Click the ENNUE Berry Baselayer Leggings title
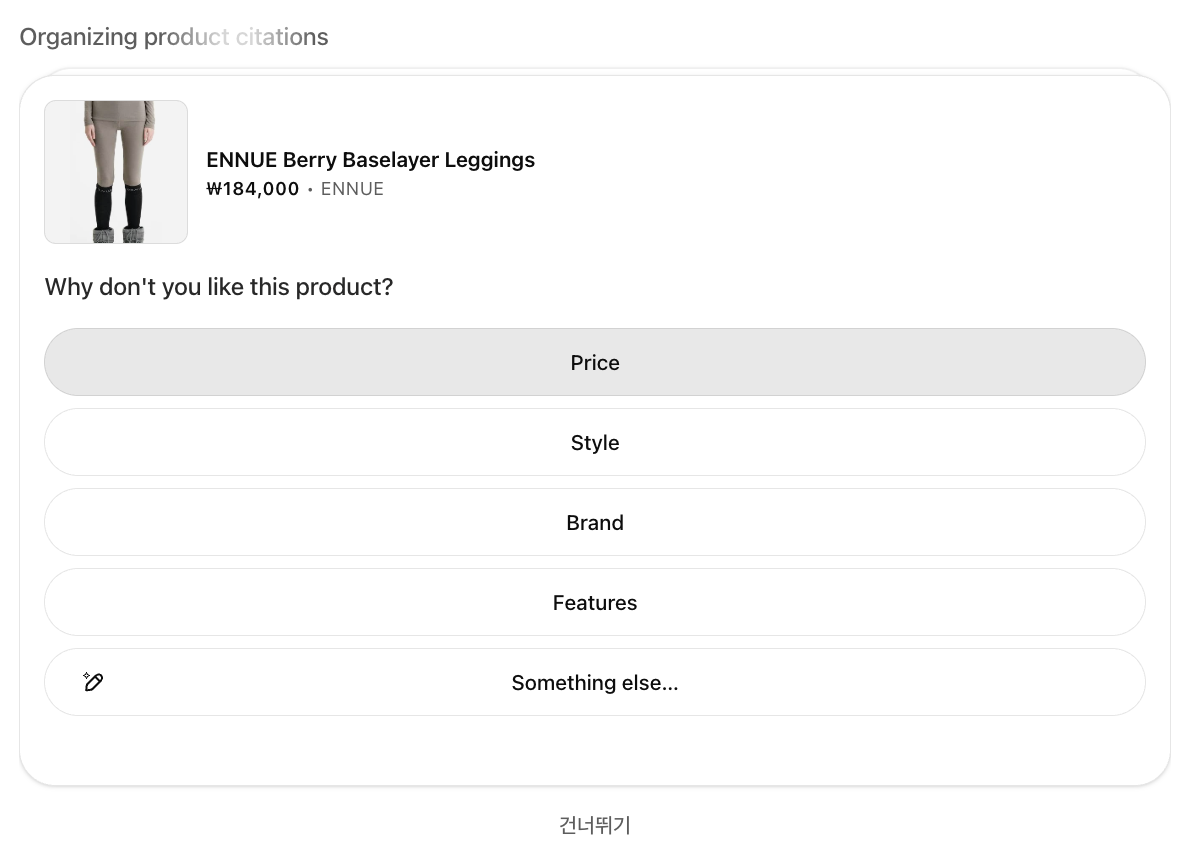 point(370,160)
